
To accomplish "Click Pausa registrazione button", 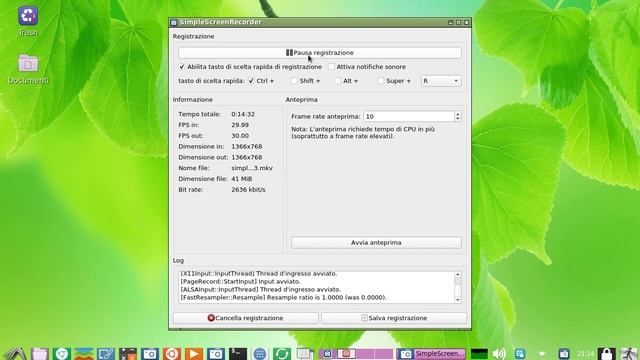I will tap(320, 53).
